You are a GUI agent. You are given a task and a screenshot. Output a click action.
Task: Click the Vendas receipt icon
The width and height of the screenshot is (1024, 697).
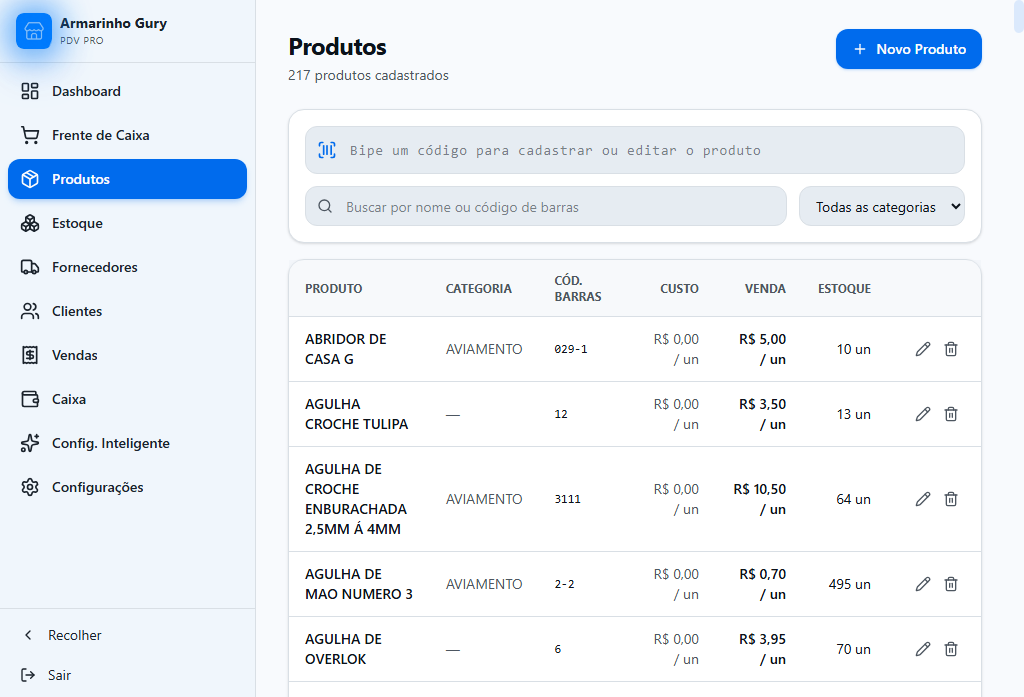tap(30, 355)
